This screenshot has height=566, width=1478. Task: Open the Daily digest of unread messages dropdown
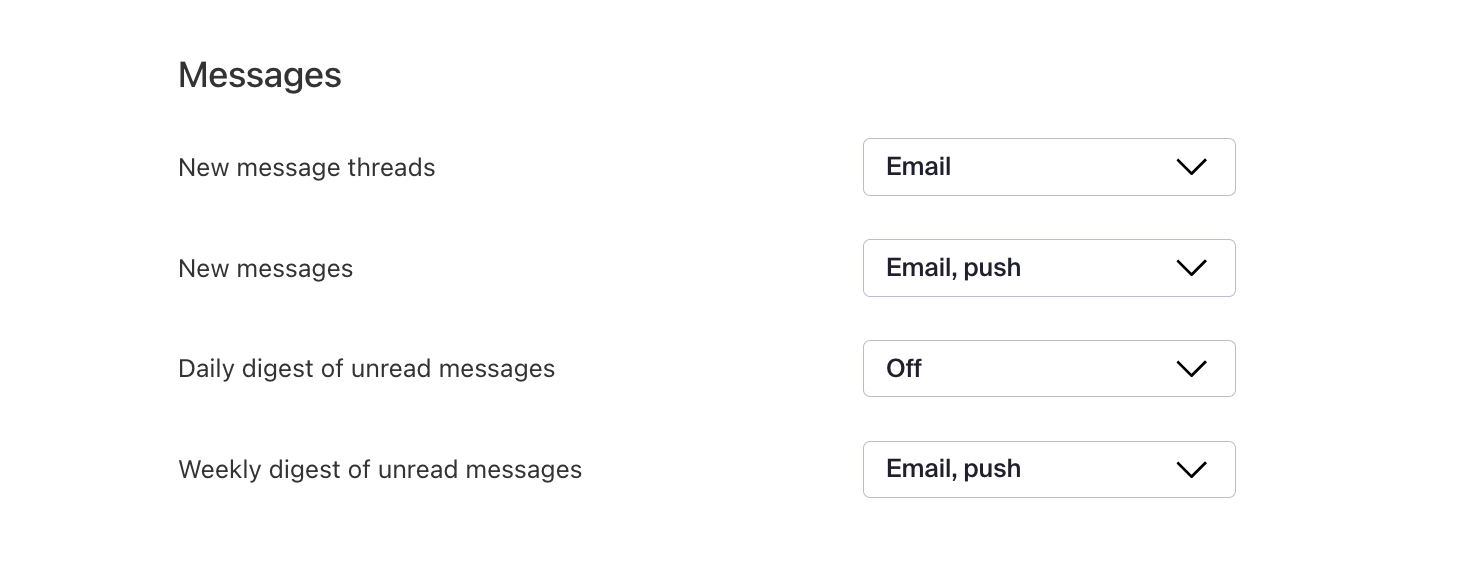(1048, 369)
